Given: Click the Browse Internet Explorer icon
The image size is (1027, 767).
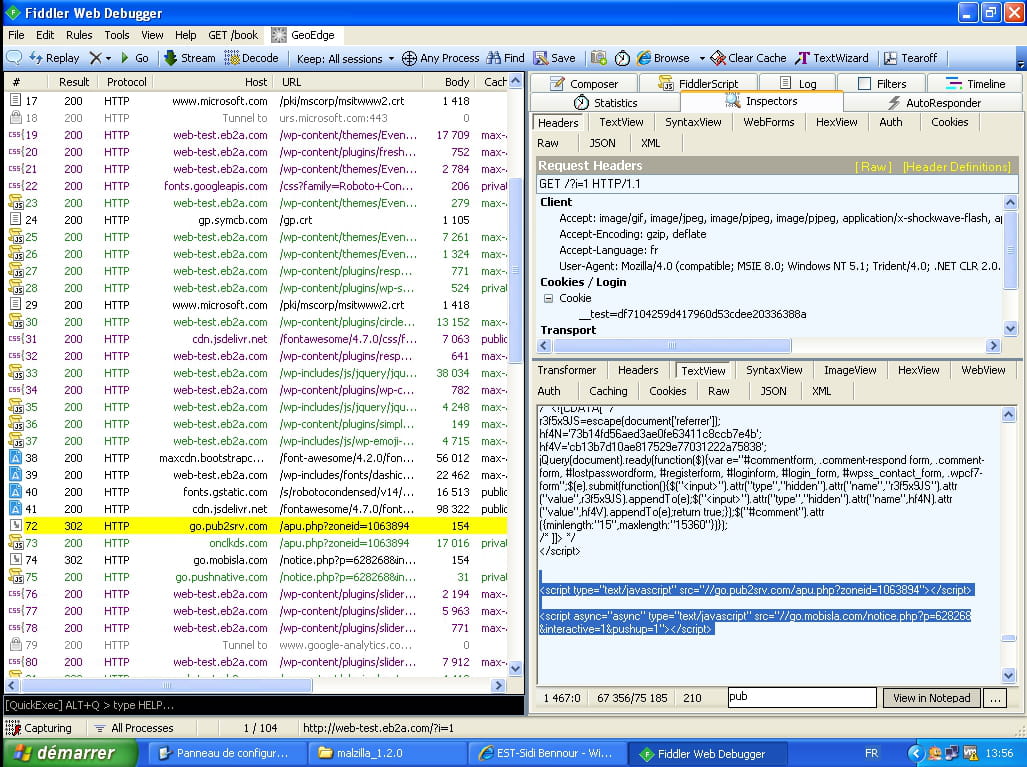Looking at the screenshot, I should pyautogui.click(x=644, y=58).
